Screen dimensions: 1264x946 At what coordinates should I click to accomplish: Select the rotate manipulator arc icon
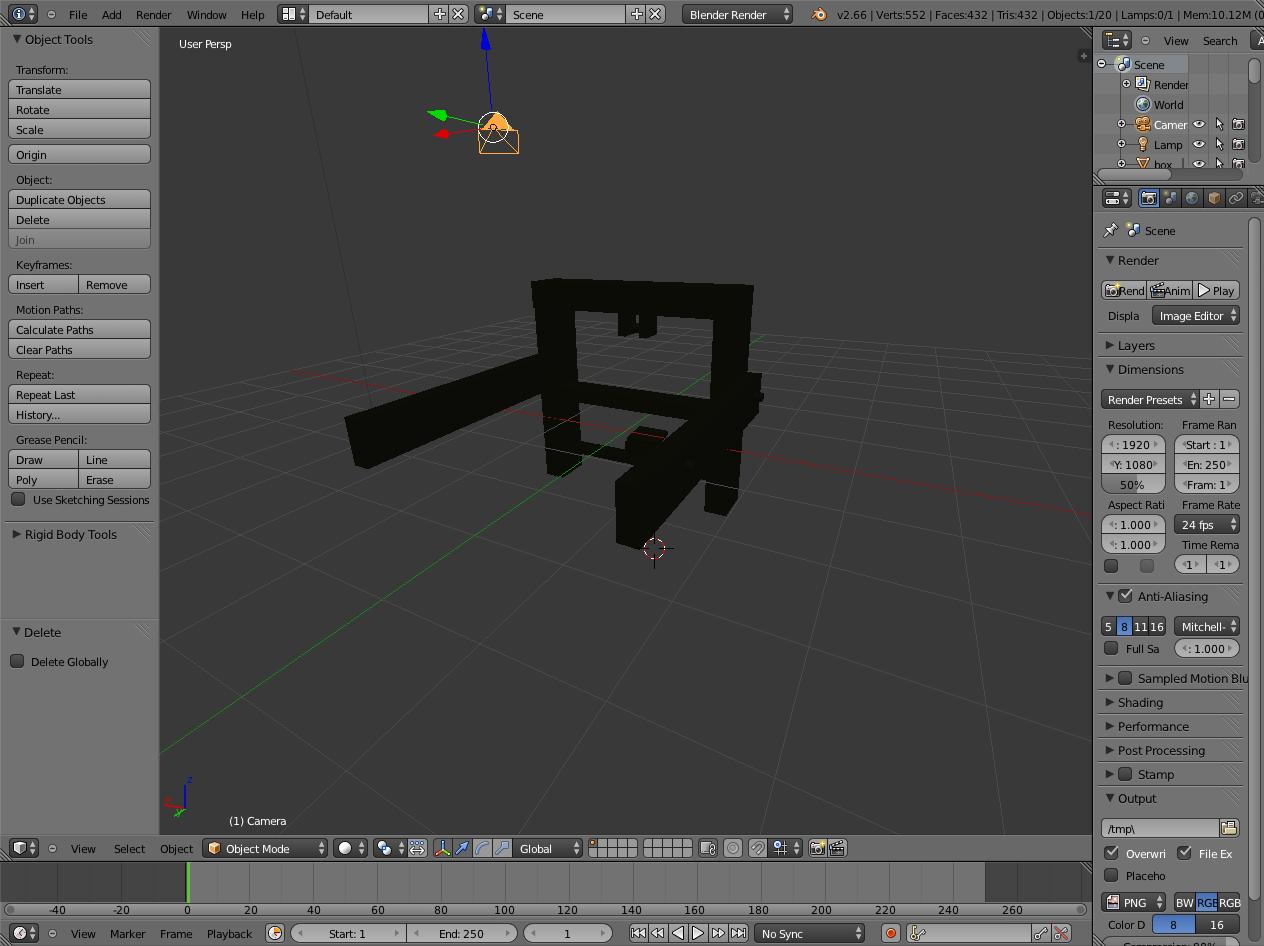[x=482, y=848]
